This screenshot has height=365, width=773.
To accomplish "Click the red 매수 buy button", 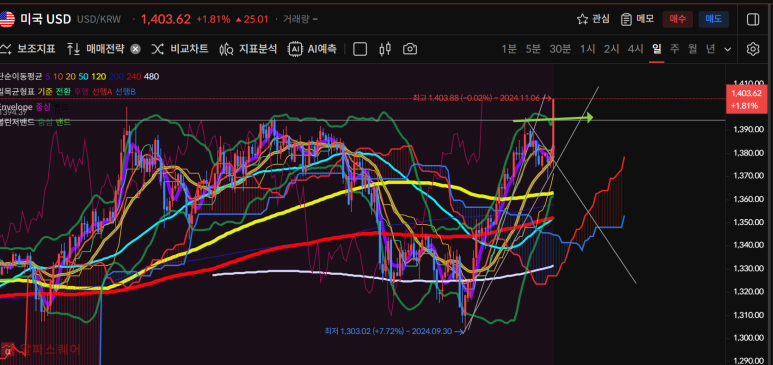I will pyautogui.click(x=677, y=19).
